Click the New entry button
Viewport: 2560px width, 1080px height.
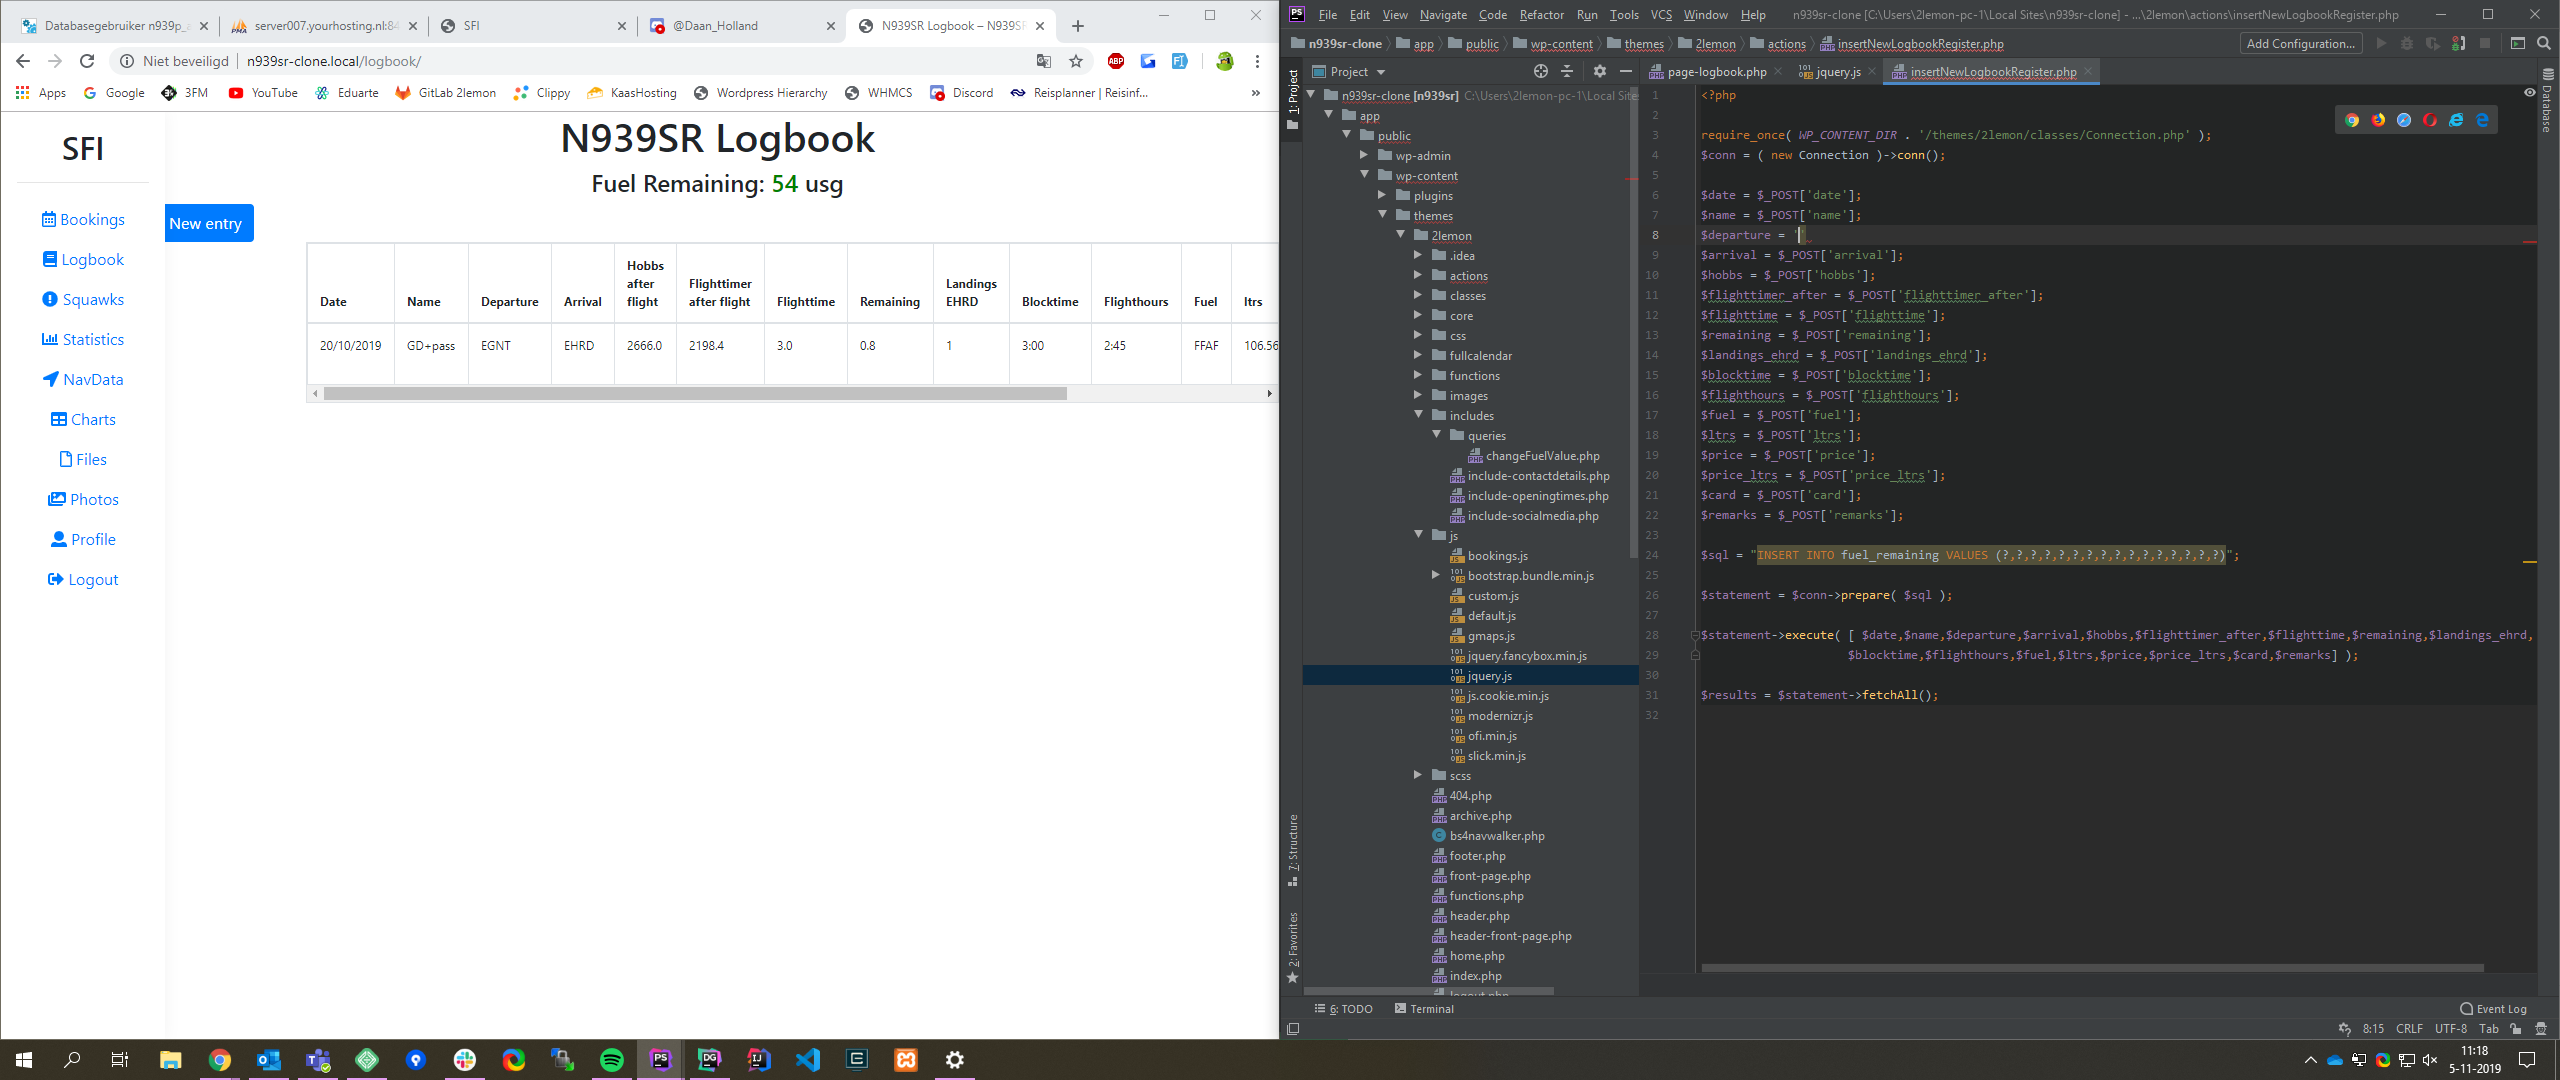tap(208, 224)
